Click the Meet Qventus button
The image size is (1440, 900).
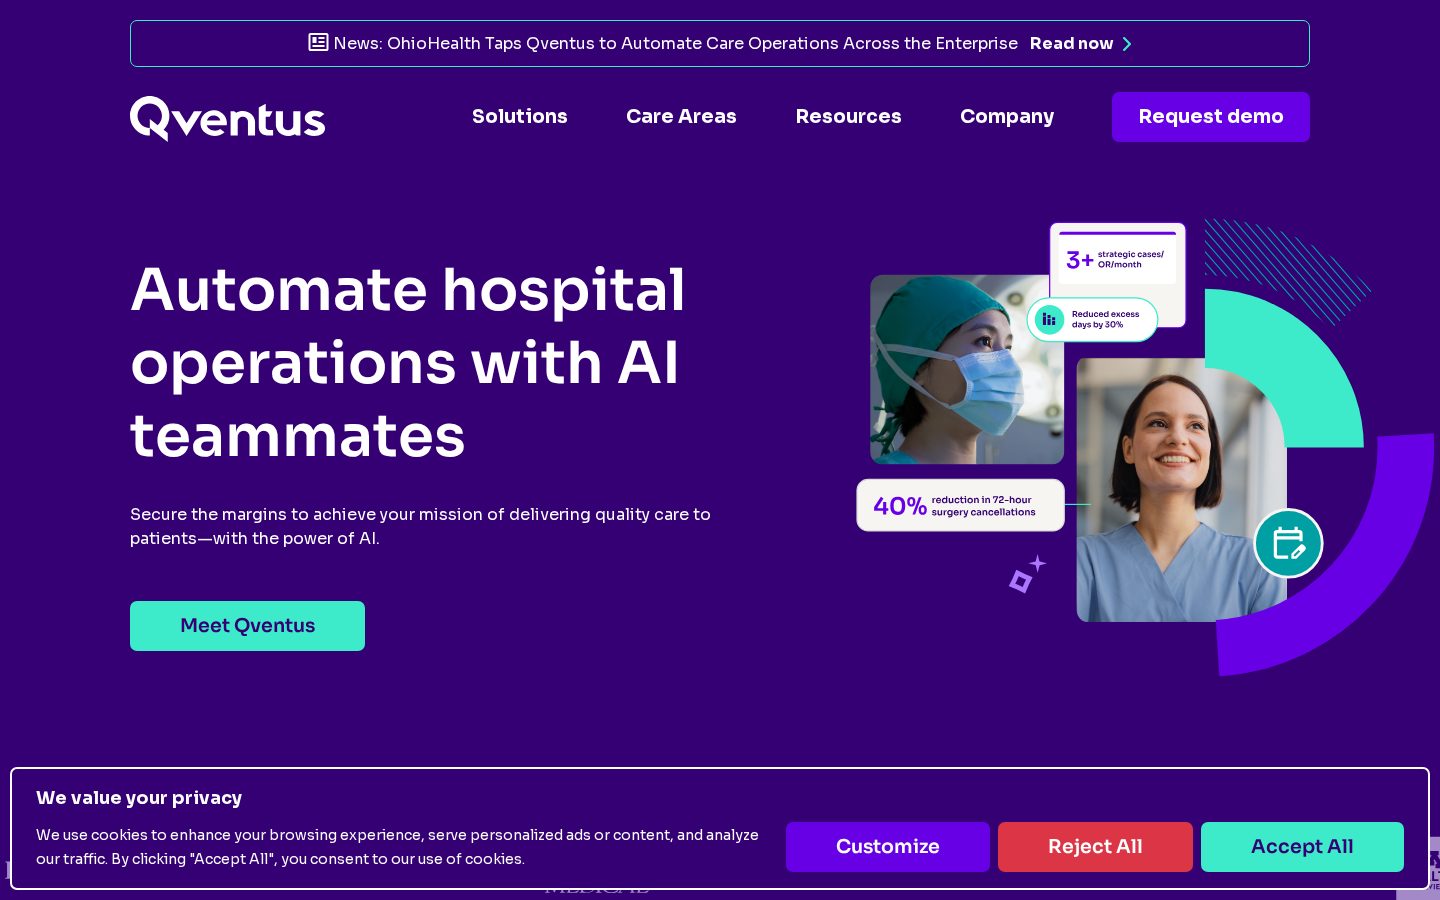[x=247, y=626]
